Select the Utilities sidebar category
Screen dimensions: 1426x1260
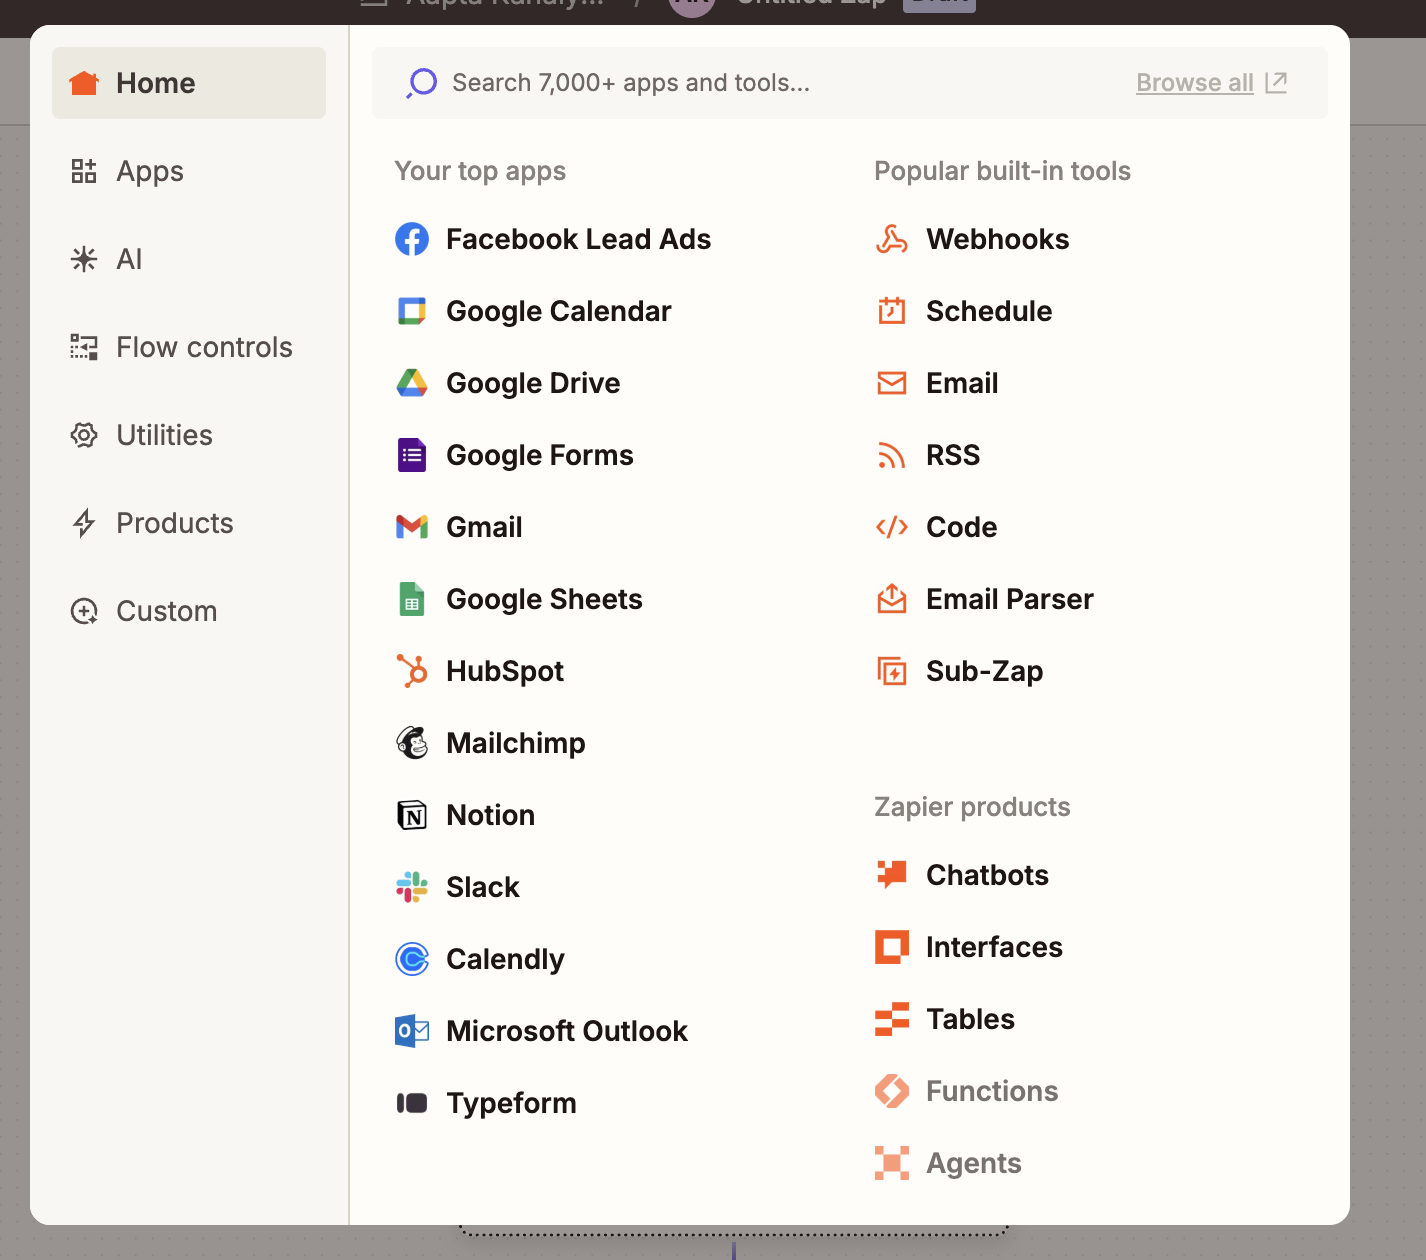pyautogui.click(x=164, y=435)
